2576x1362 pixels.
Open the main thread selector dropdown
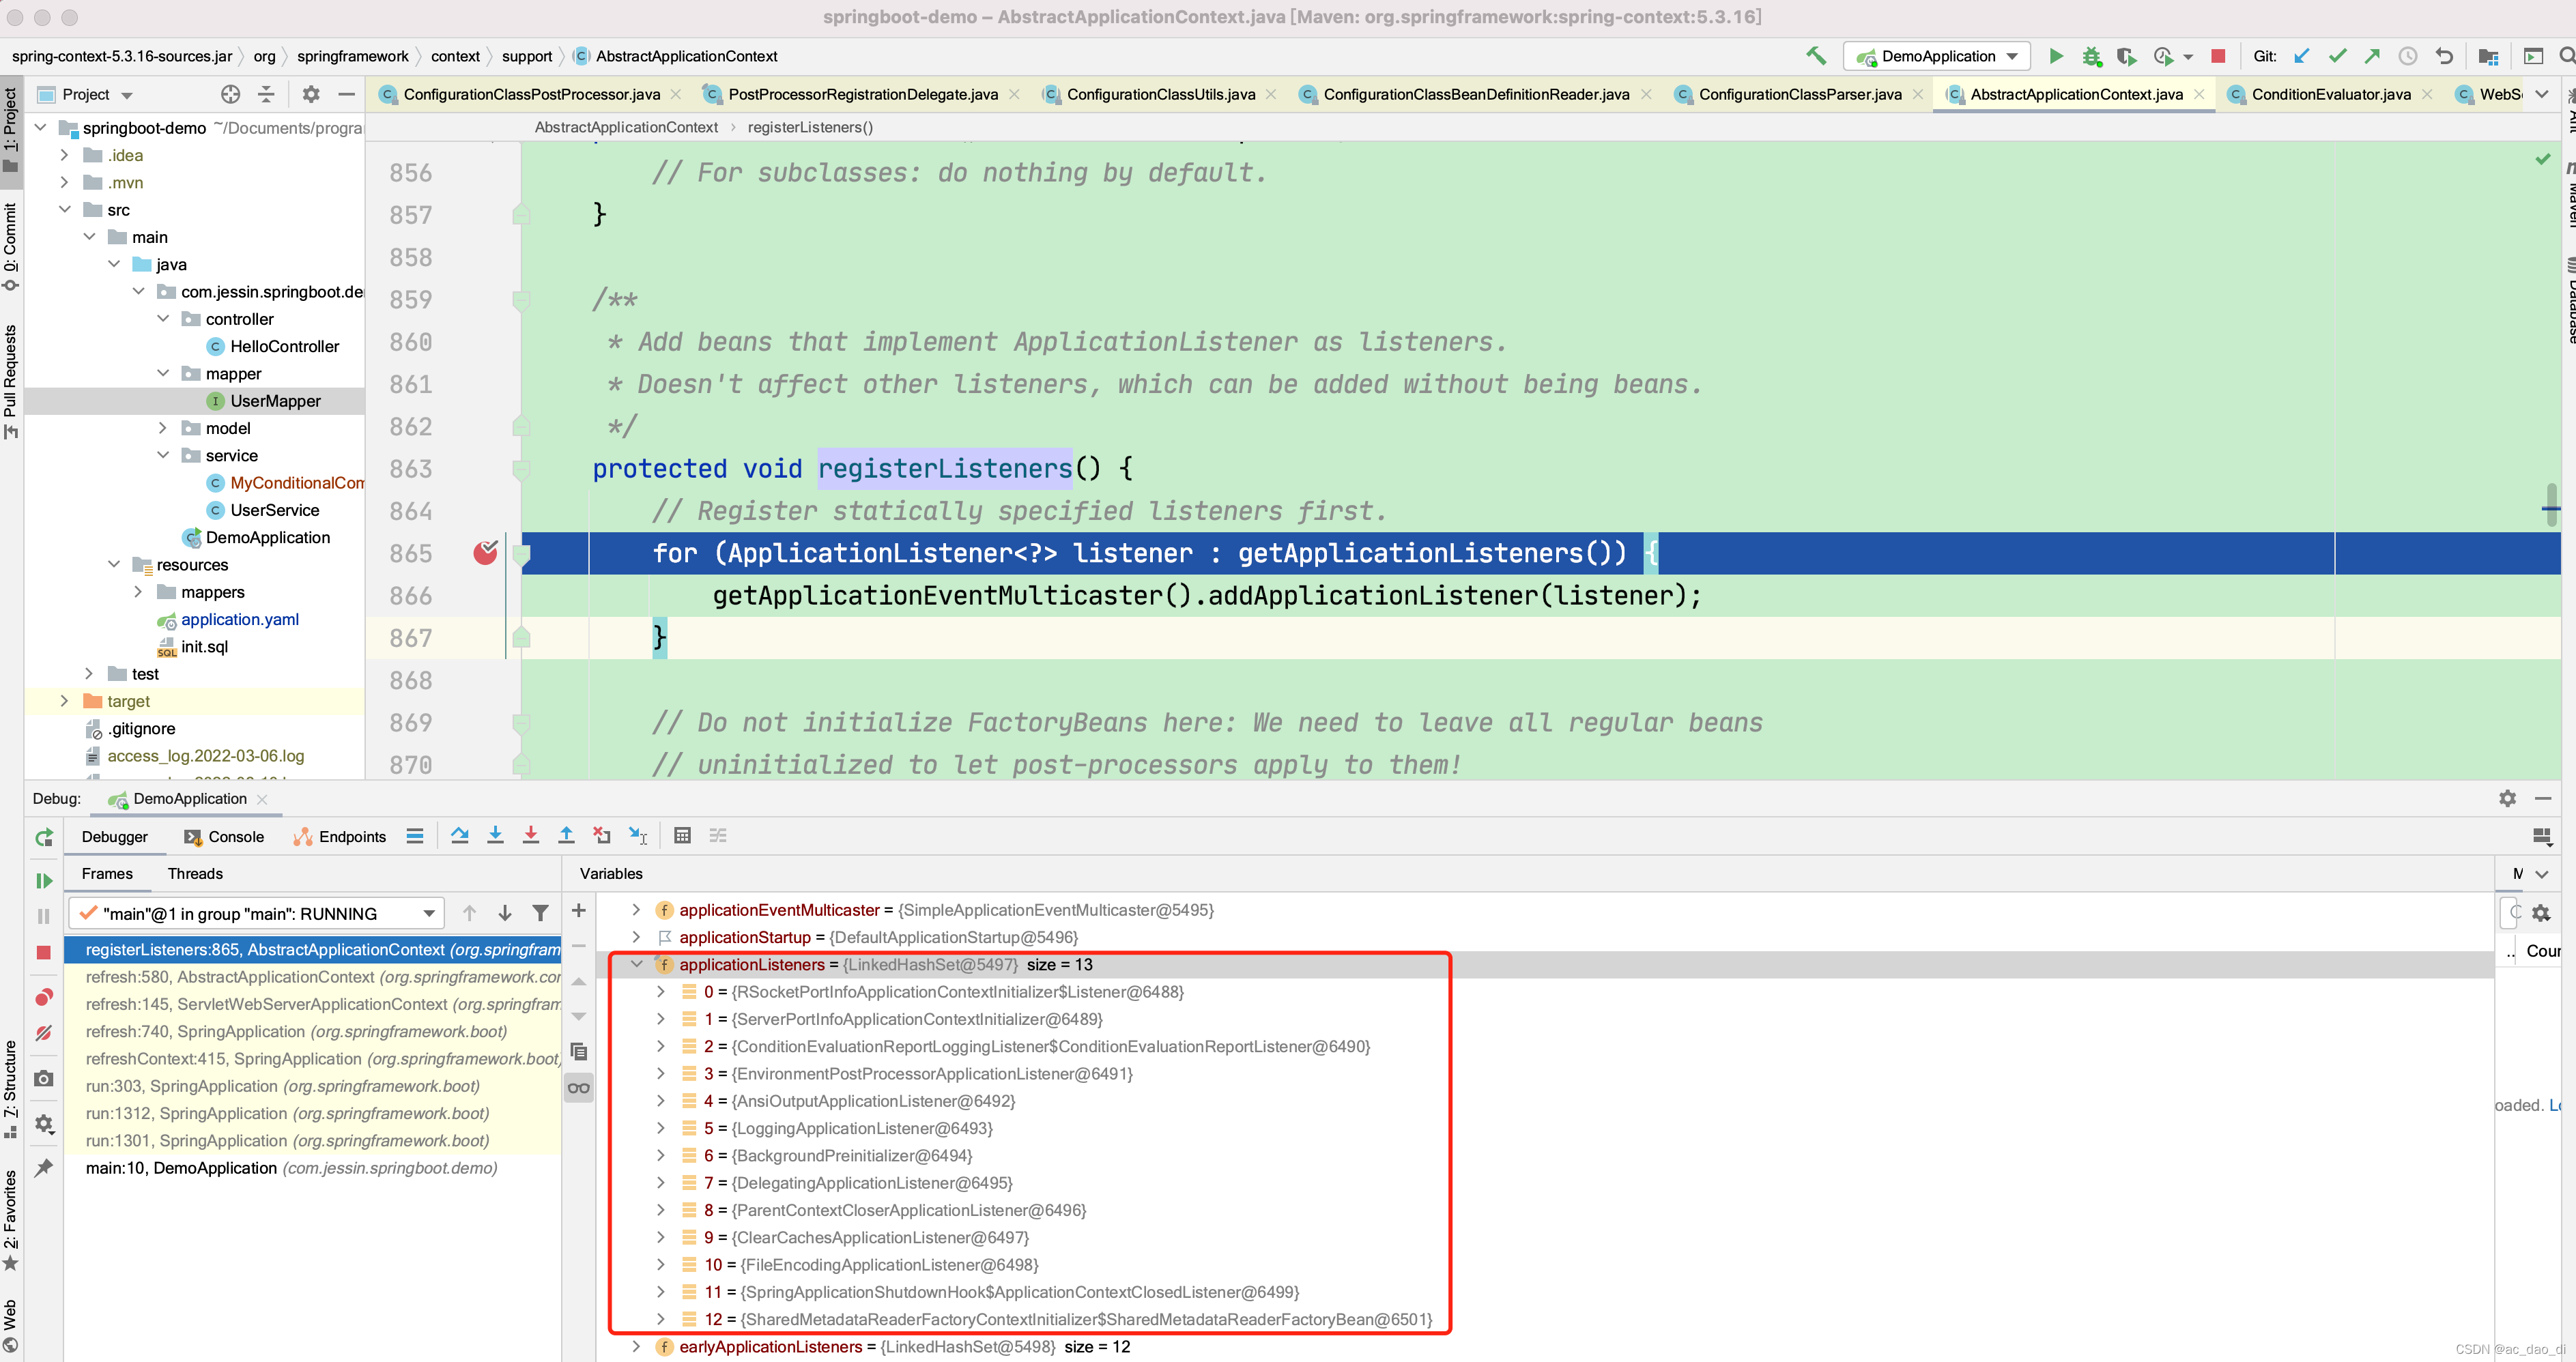(256, 913)
